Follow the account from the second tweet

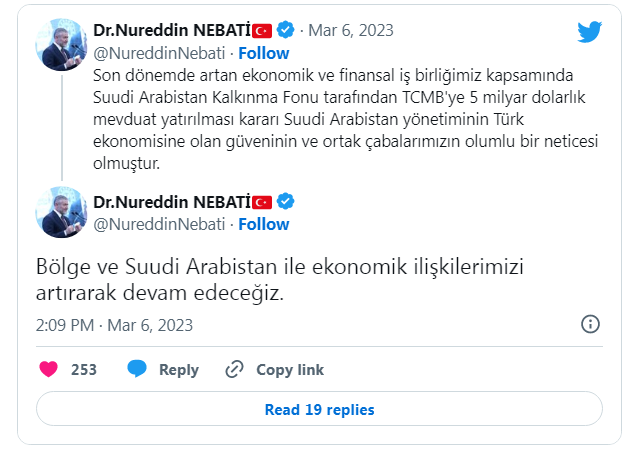(264, 223)
